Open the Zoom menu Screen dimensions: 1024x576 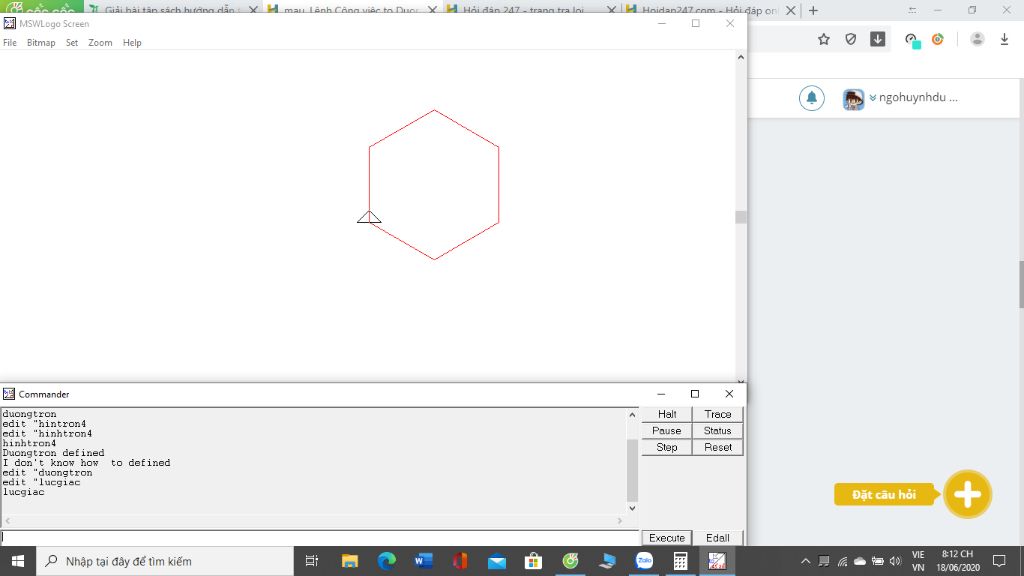pos(100,42)
